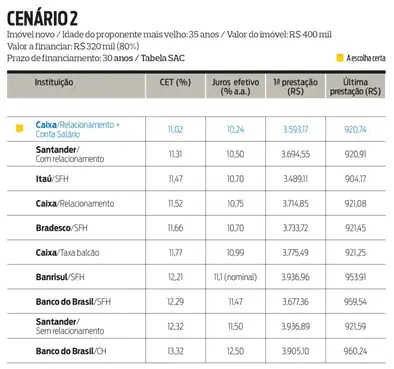
Task: Click Santander Sem relacionamento row label
Action: click(70, 326)
